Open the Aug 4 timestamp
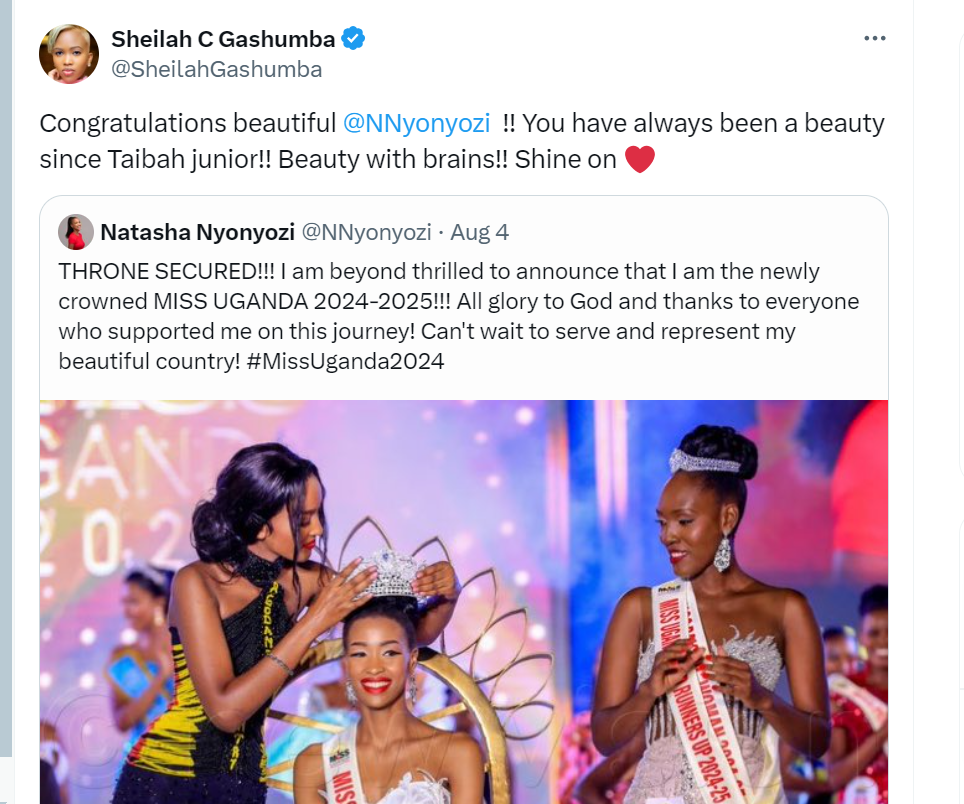 479,232
